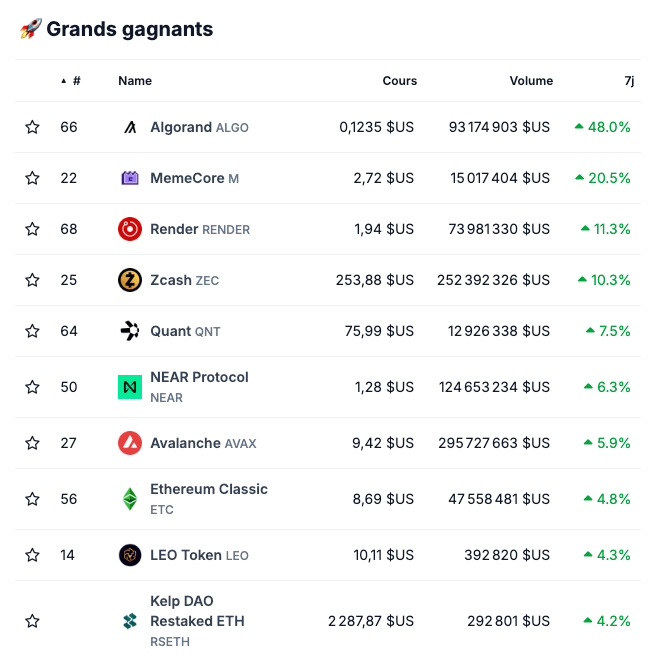Sort by the 7j change column

[x=629, y=81]
